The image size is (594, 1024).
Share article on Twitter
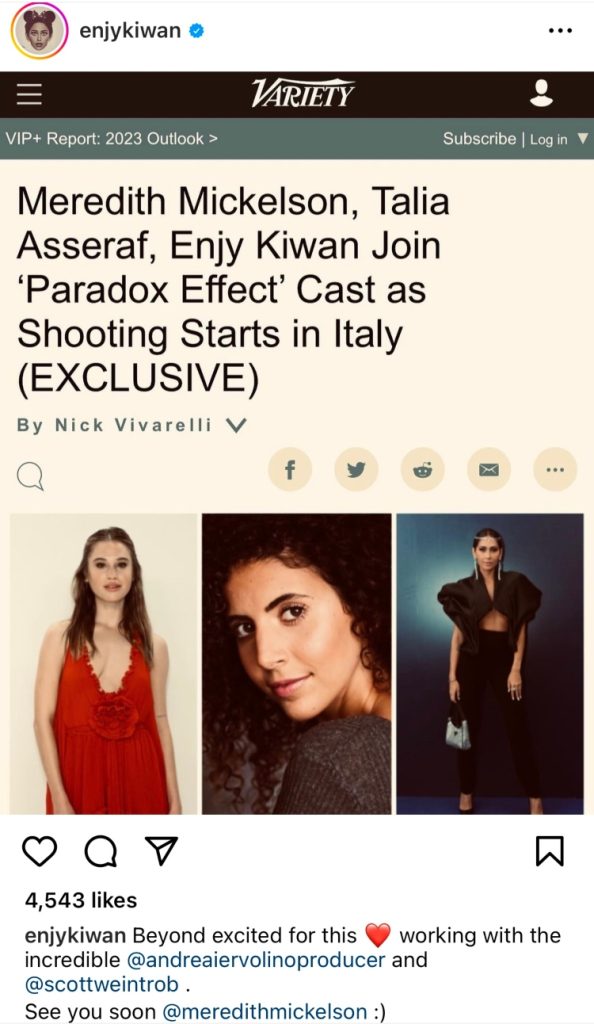[356, 469]
